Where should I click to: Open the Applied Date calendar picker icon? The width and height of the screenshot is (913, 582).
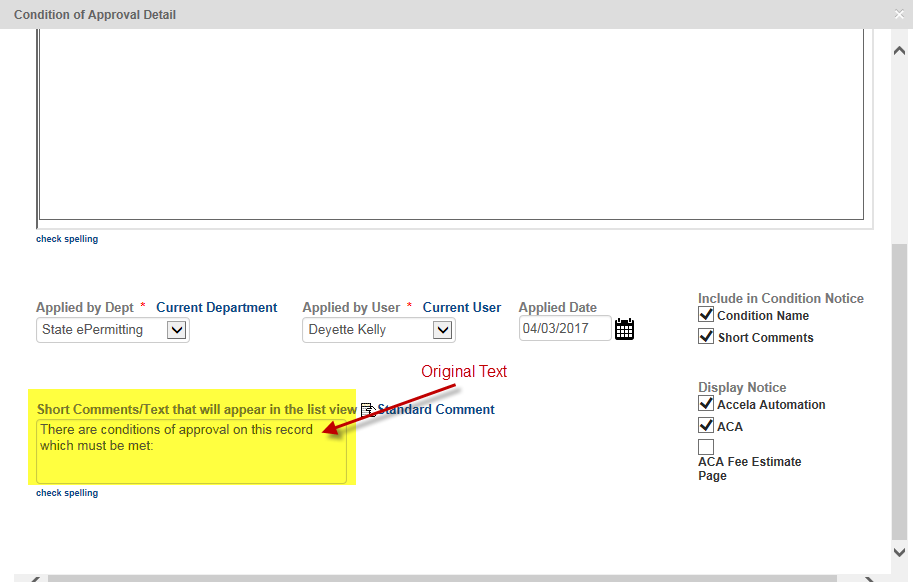pos(624,329)
